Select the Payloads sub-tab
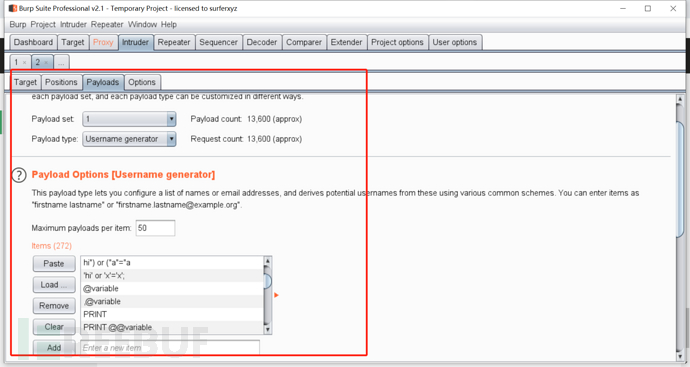Viewport: 690px width, 367px height. pos(103,82)
